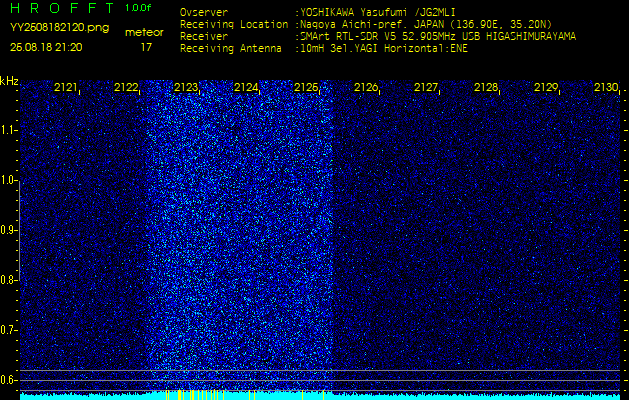Click the Receiver field label
The height and width of the screenshot is (400, 629).
point(204,37)
